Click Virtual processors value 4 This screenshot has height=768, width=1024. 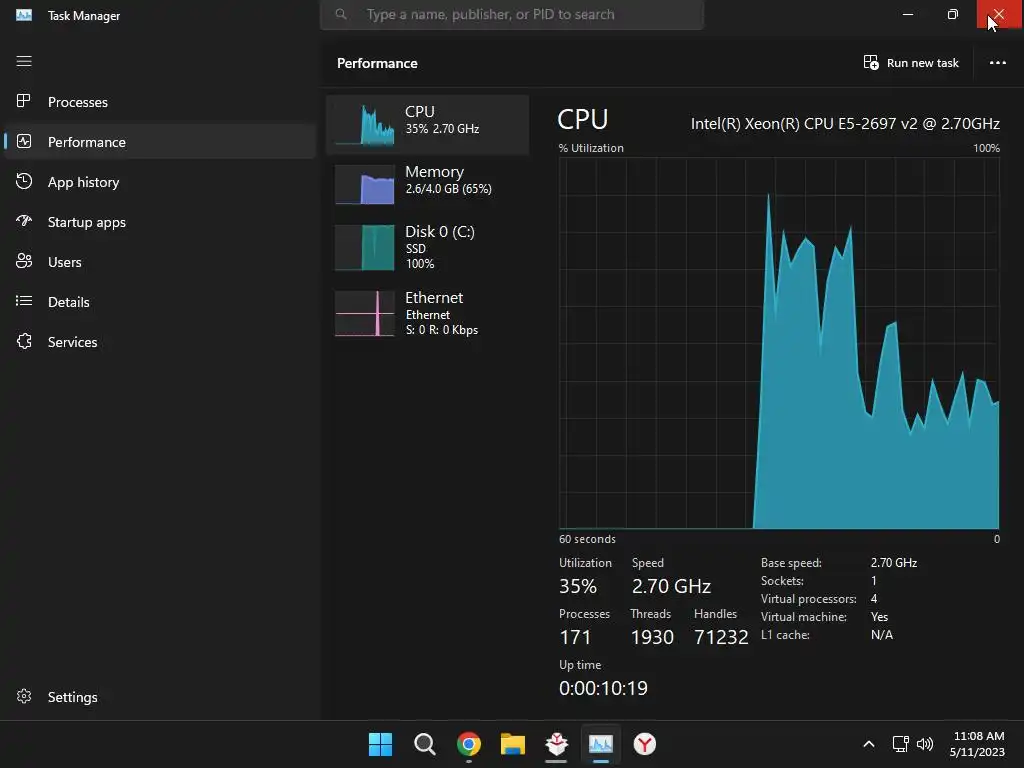pos(874,598)
